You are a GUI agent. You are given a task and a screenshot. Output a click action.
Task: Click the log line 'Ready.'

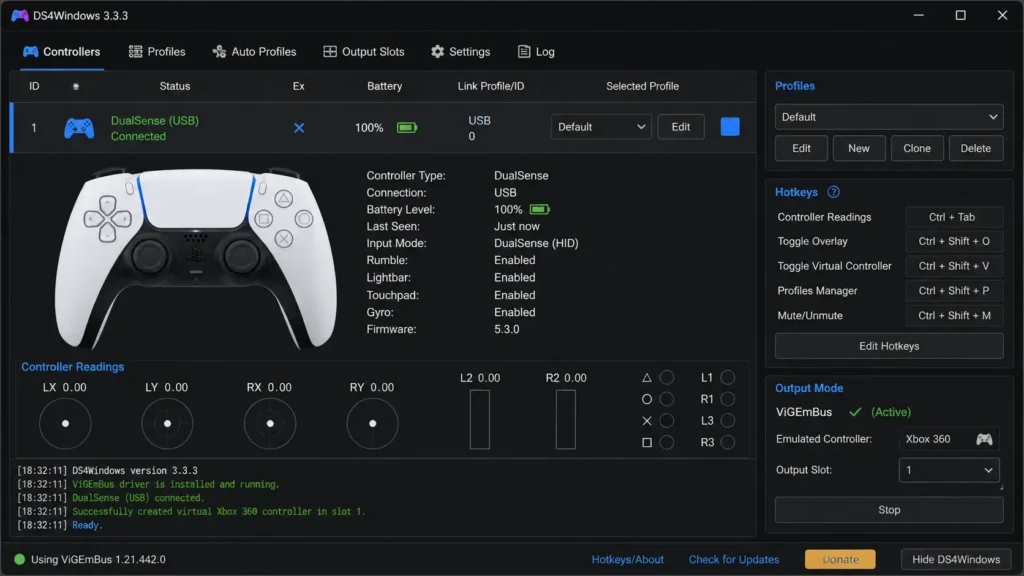tap(87, 525)
